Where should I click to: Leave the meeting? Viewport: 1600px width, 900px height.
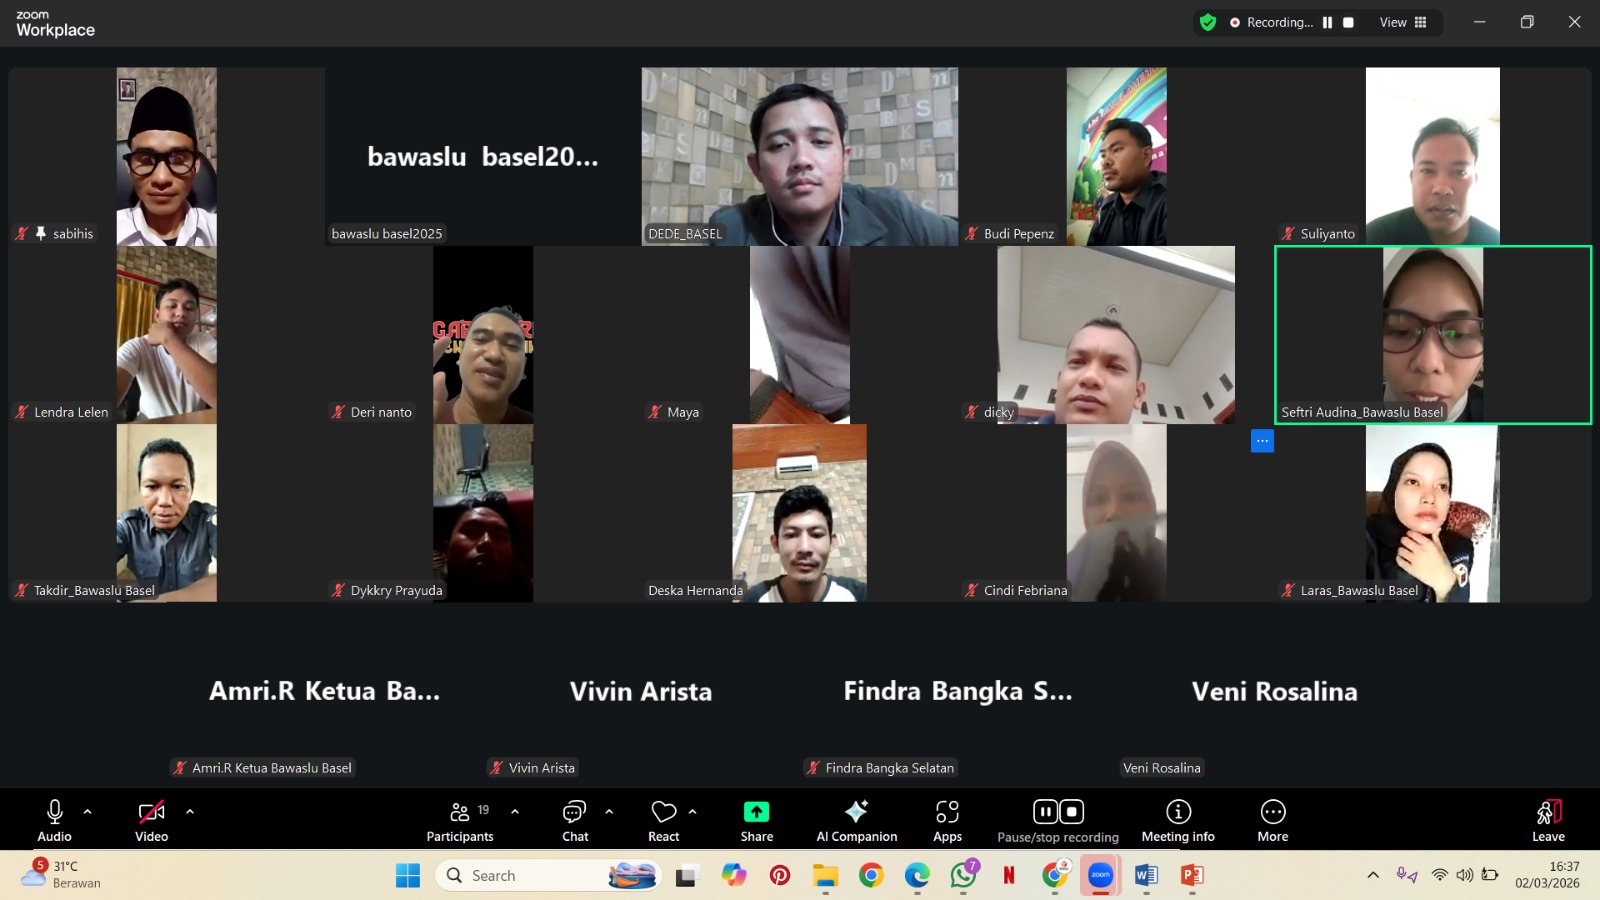coord(1548,820)
